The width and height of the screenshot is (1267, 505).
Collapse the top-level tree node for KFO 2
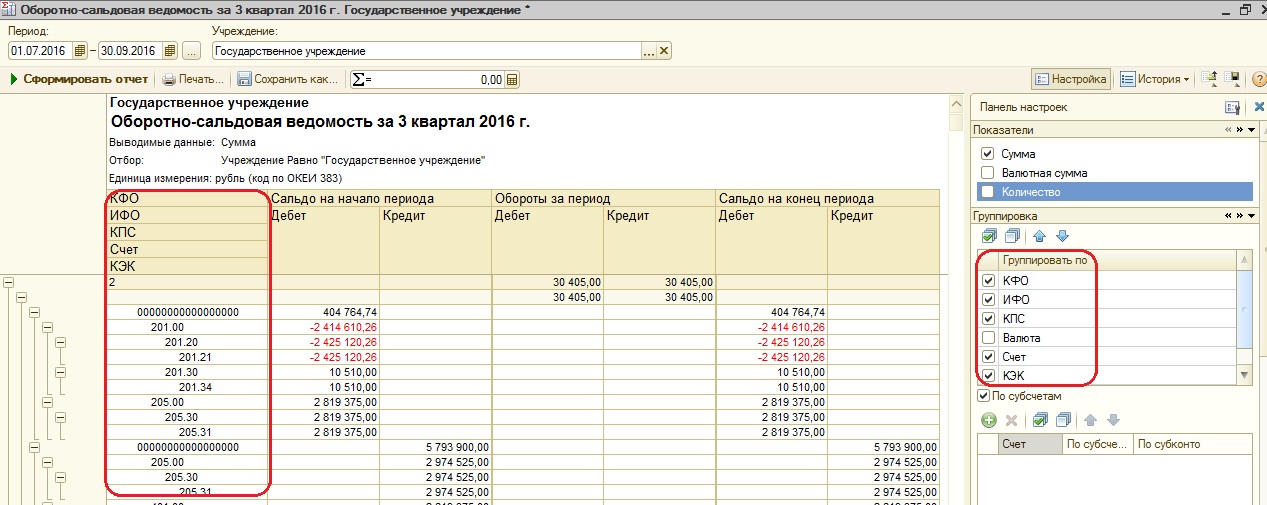[9, 283]
